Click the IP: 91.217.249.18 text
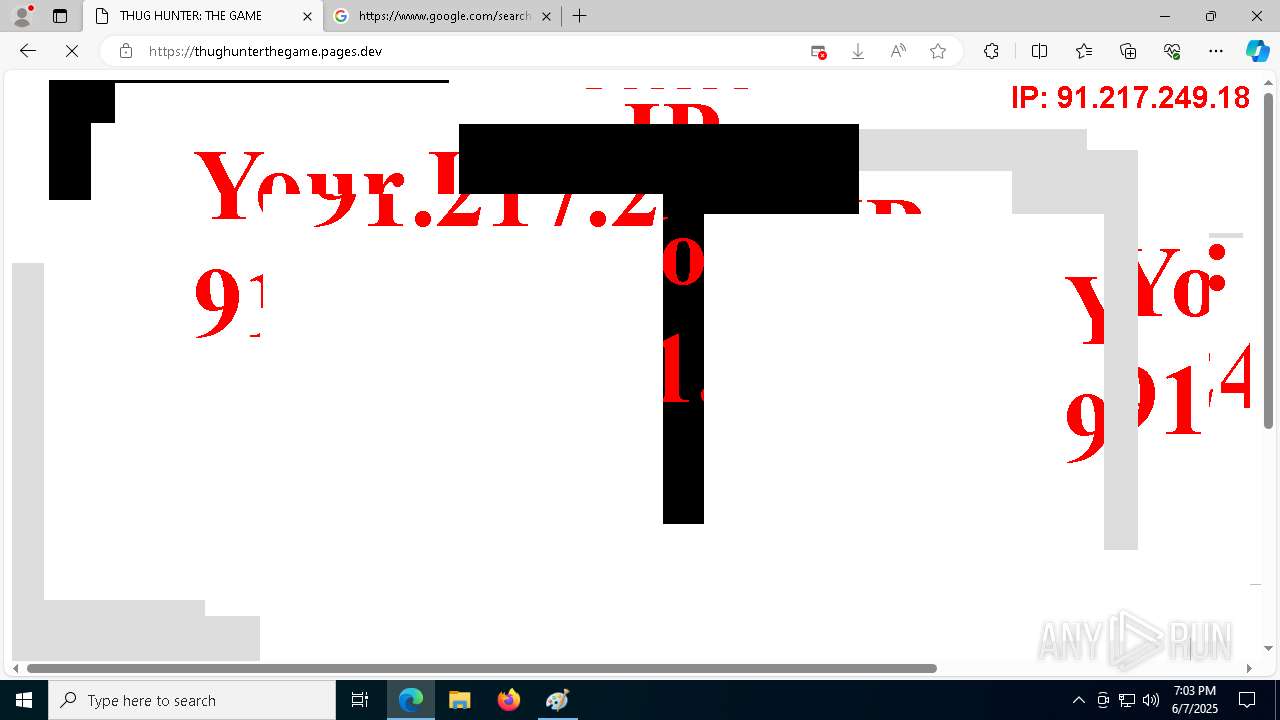Image resolution: width=1280 pixels, height=720 pixels. pos(1130,97)
